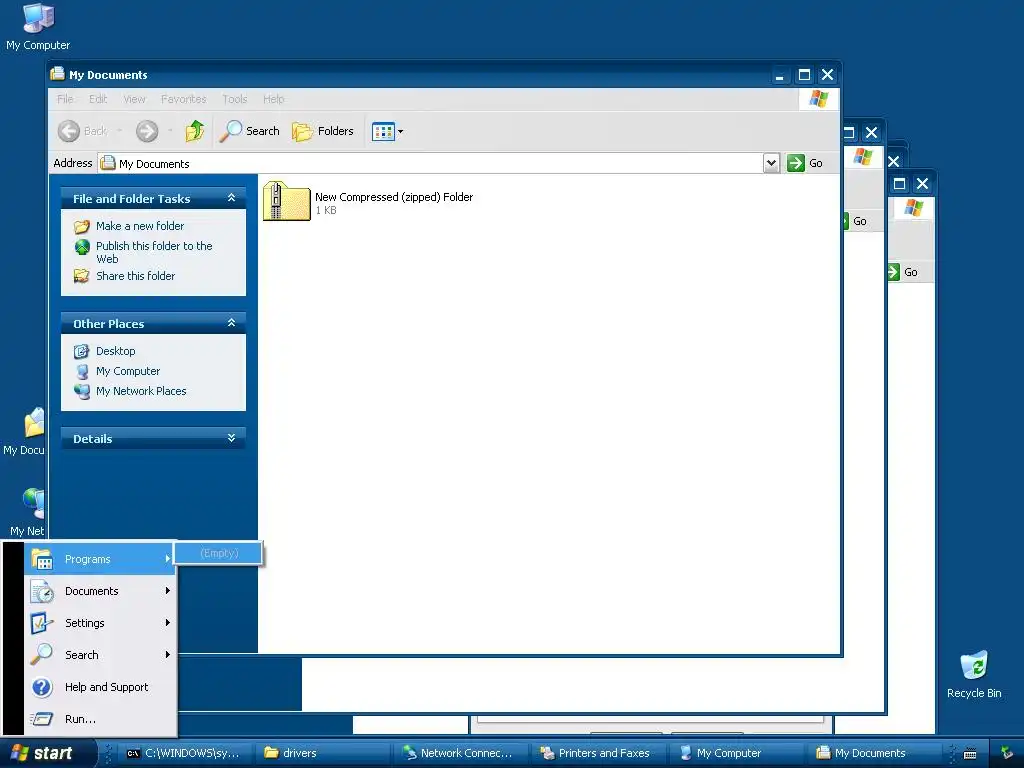This screenshot has width=1024, height=768.
Task: Click Go button in the second background window
Action: click(855, 221)
